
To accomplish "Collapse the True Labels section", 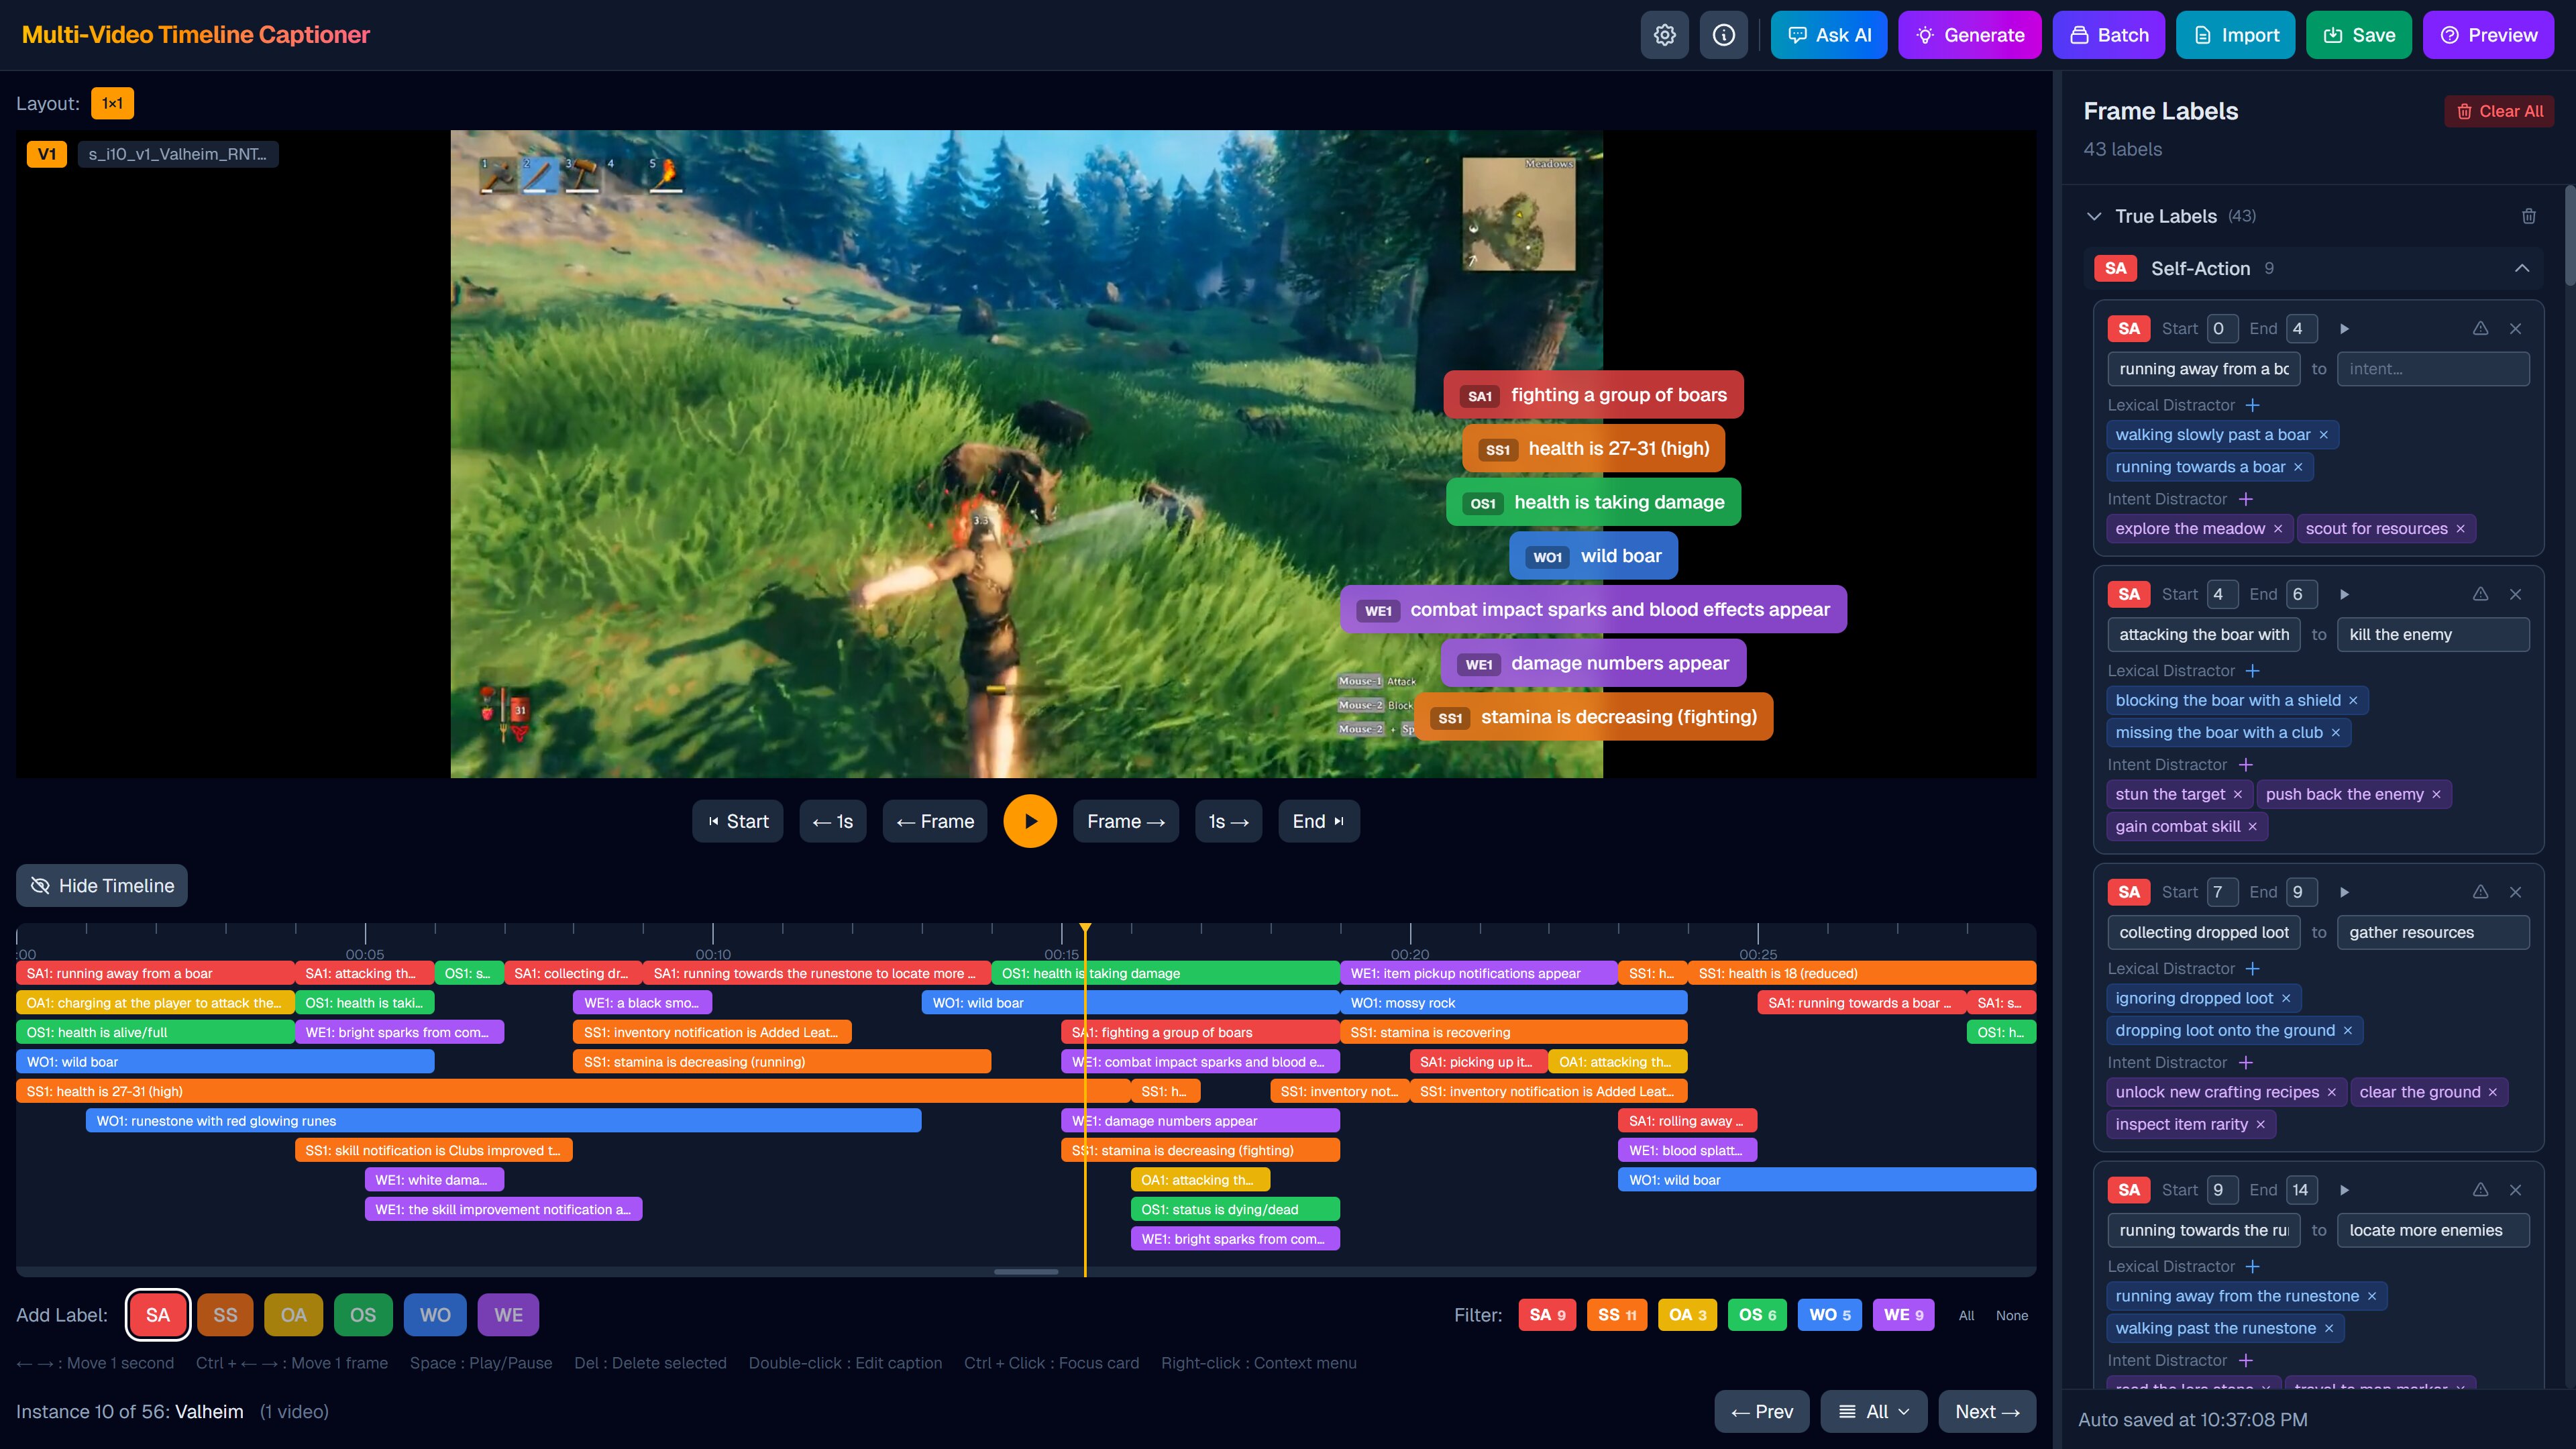I will (x=2094, y=216).
